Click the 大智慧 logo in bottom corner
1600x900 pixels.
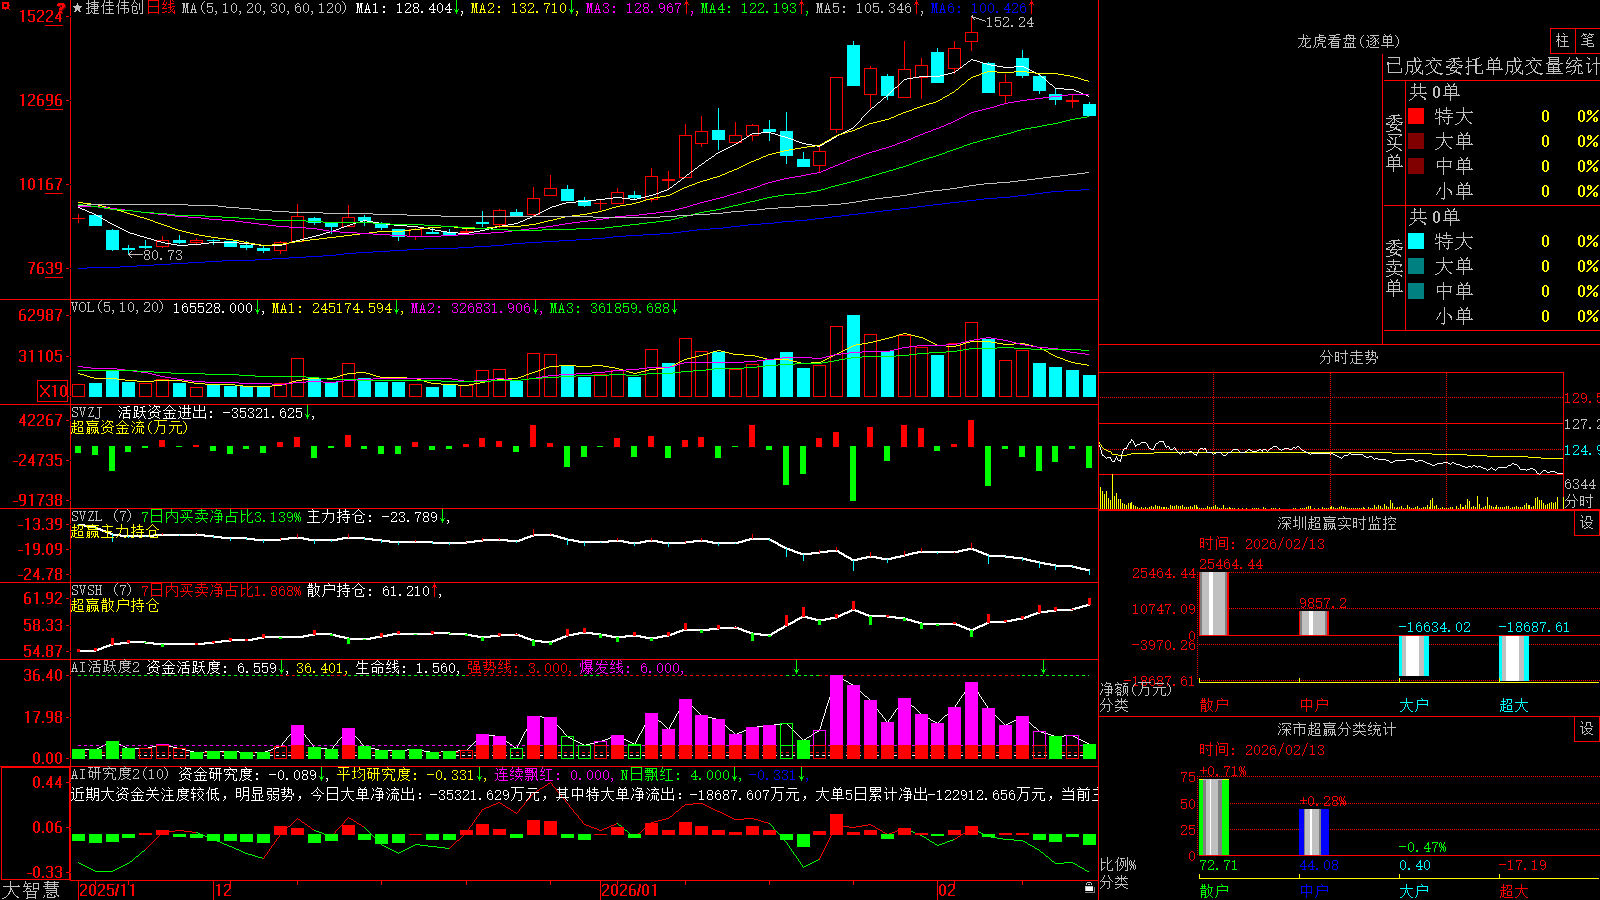coord(31,890)
